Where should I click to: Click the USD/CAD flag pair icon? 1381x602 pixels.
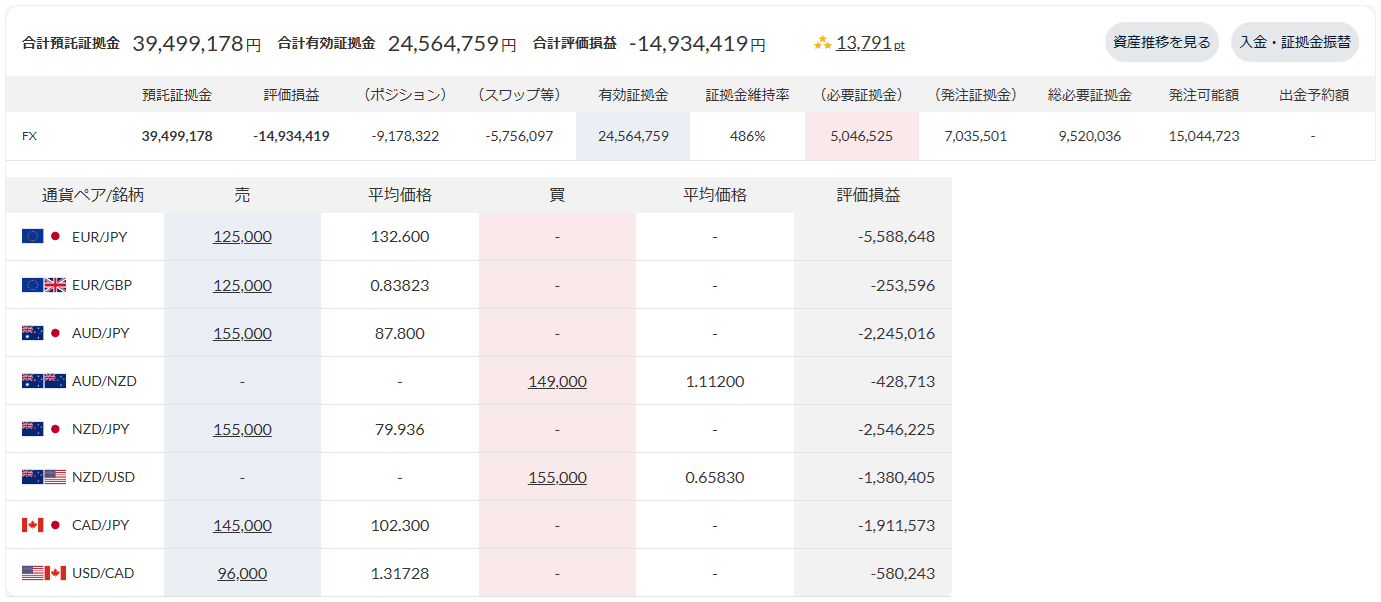click(43, 573)
